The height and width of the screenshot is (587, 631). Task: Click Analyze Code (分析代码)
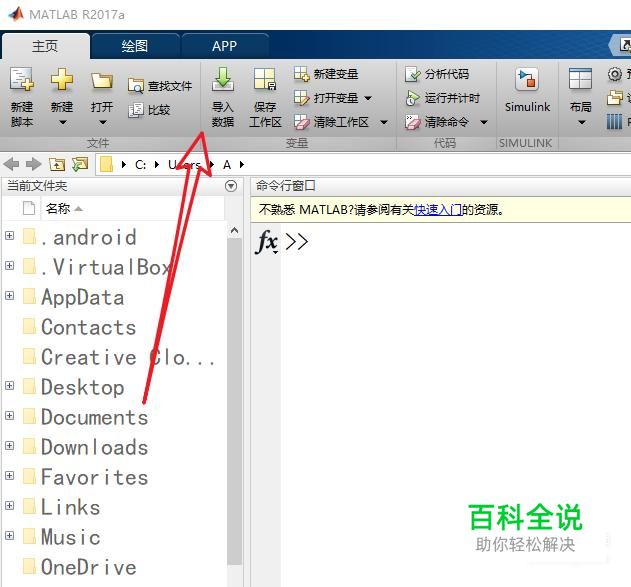[437, 74]
